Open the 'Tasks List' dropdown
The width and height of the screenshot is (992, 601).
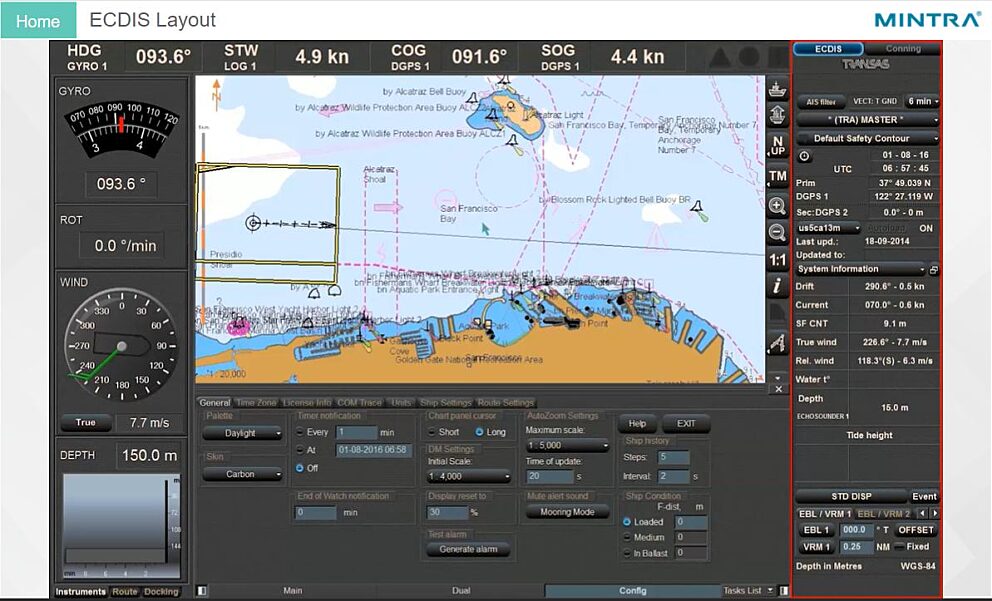coord(748,590)
